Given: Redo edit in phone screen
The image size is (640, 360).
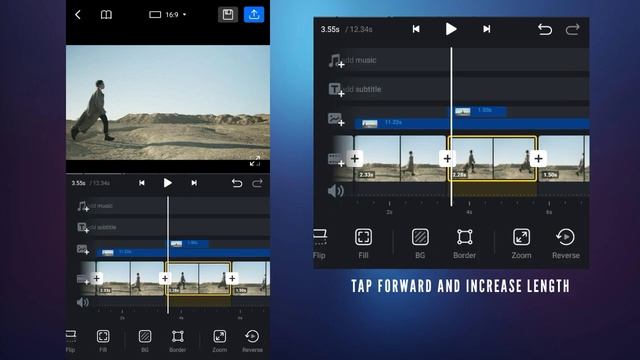Looking at the screenshot, I should click(x=257, y=183).
